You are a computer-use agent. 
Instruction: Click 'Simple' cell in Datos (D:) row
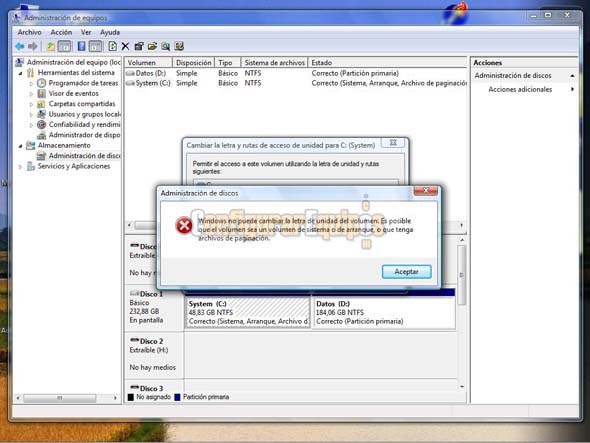tap(187, 73)
